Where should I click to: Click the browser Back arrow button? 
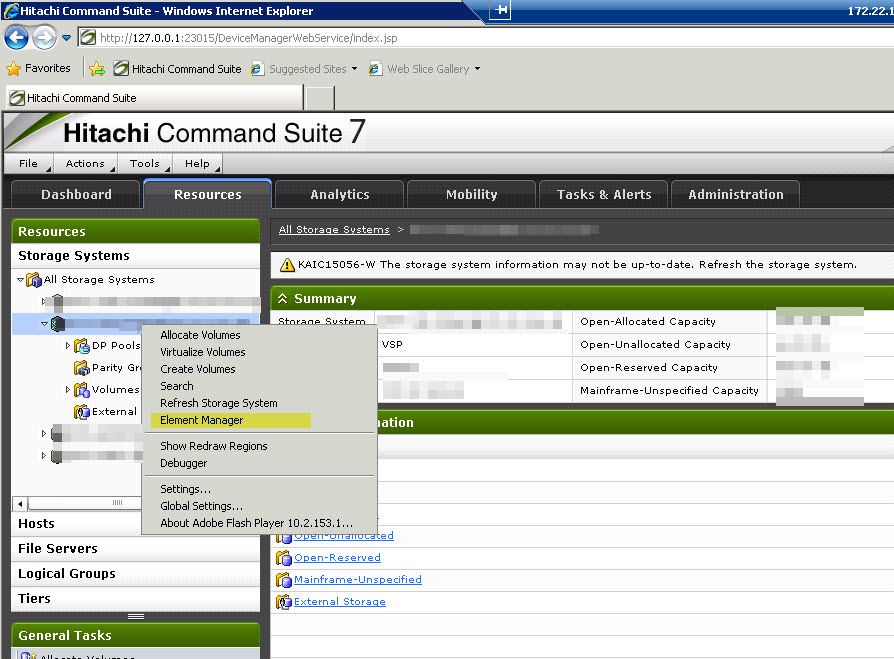[16, 38]
